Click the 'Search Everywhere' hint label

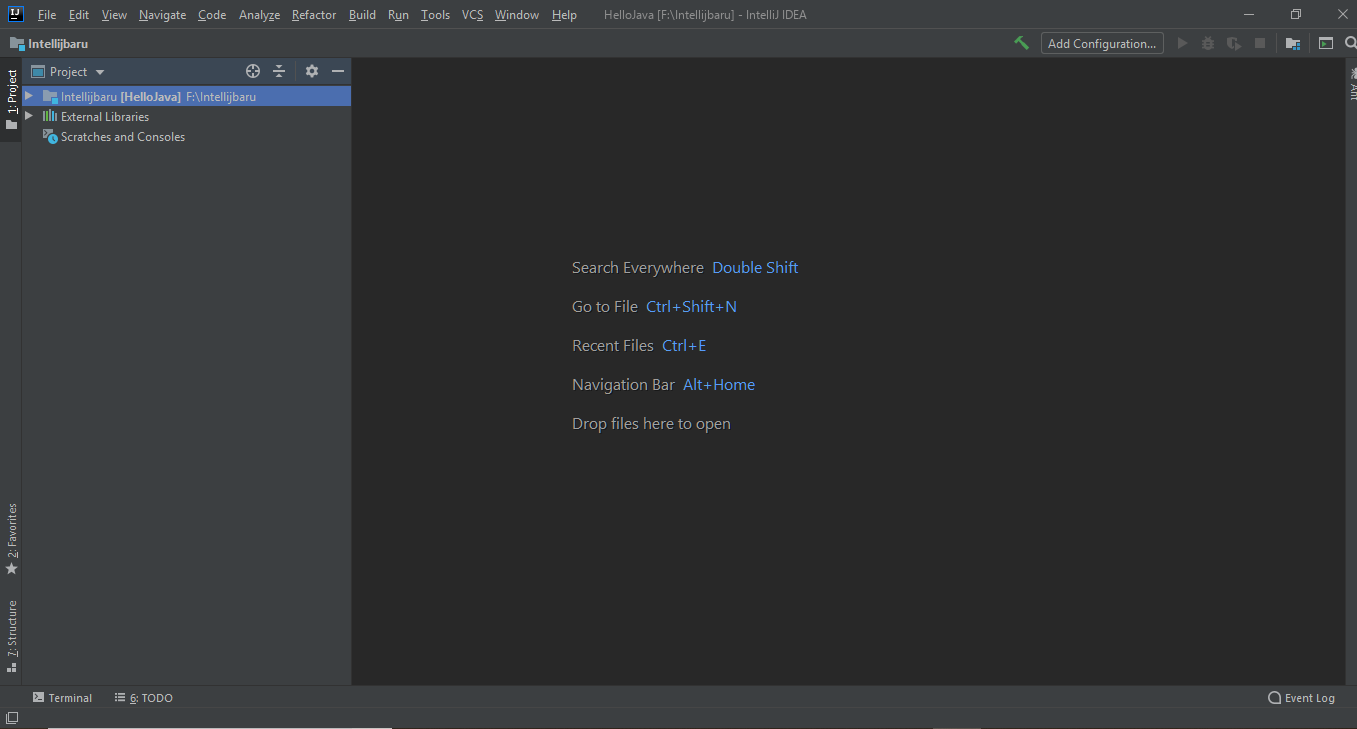coord(638,268)
